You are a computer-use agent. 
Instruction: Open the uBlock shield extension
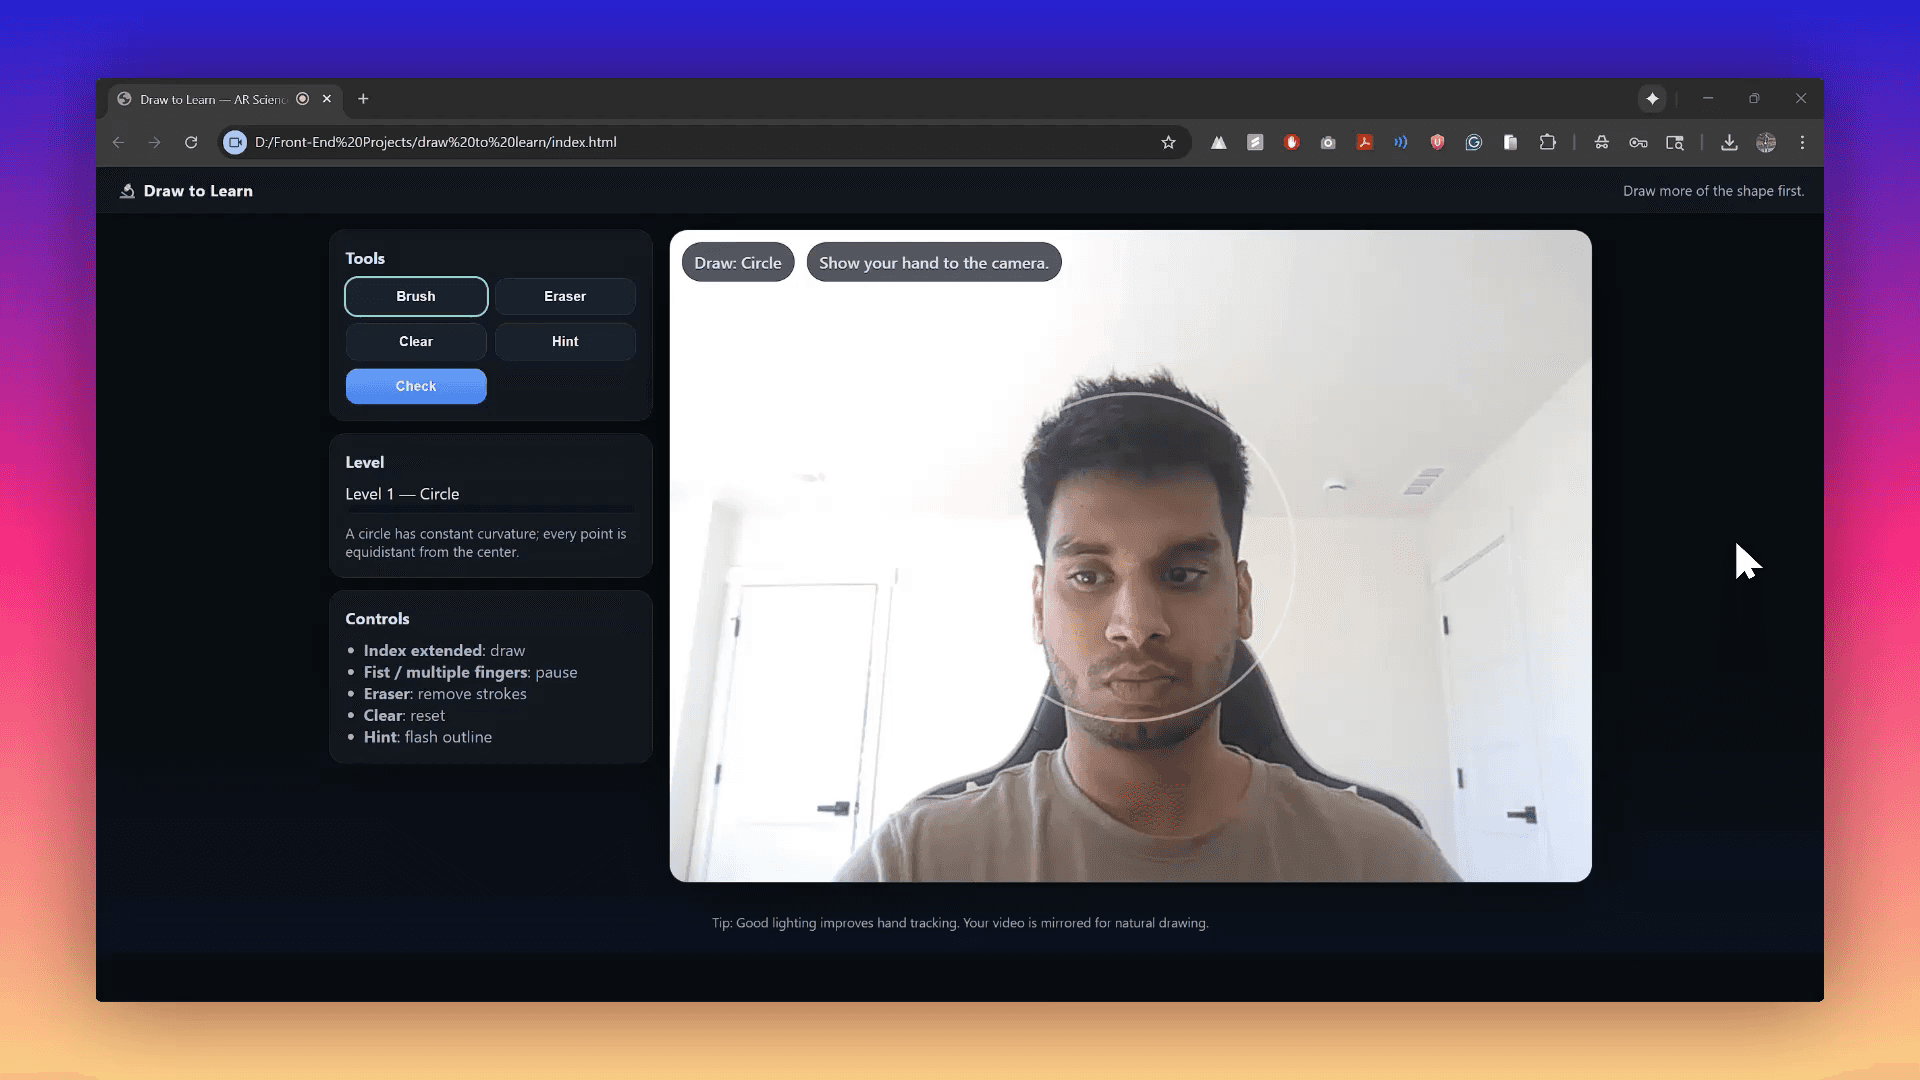pos(1437,142)
